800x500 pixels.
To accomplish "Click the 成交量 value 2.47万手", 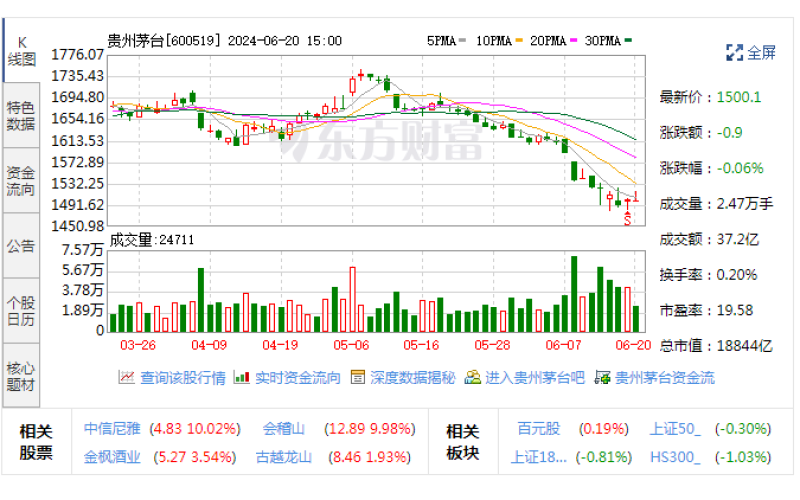I will pos(745,204).
